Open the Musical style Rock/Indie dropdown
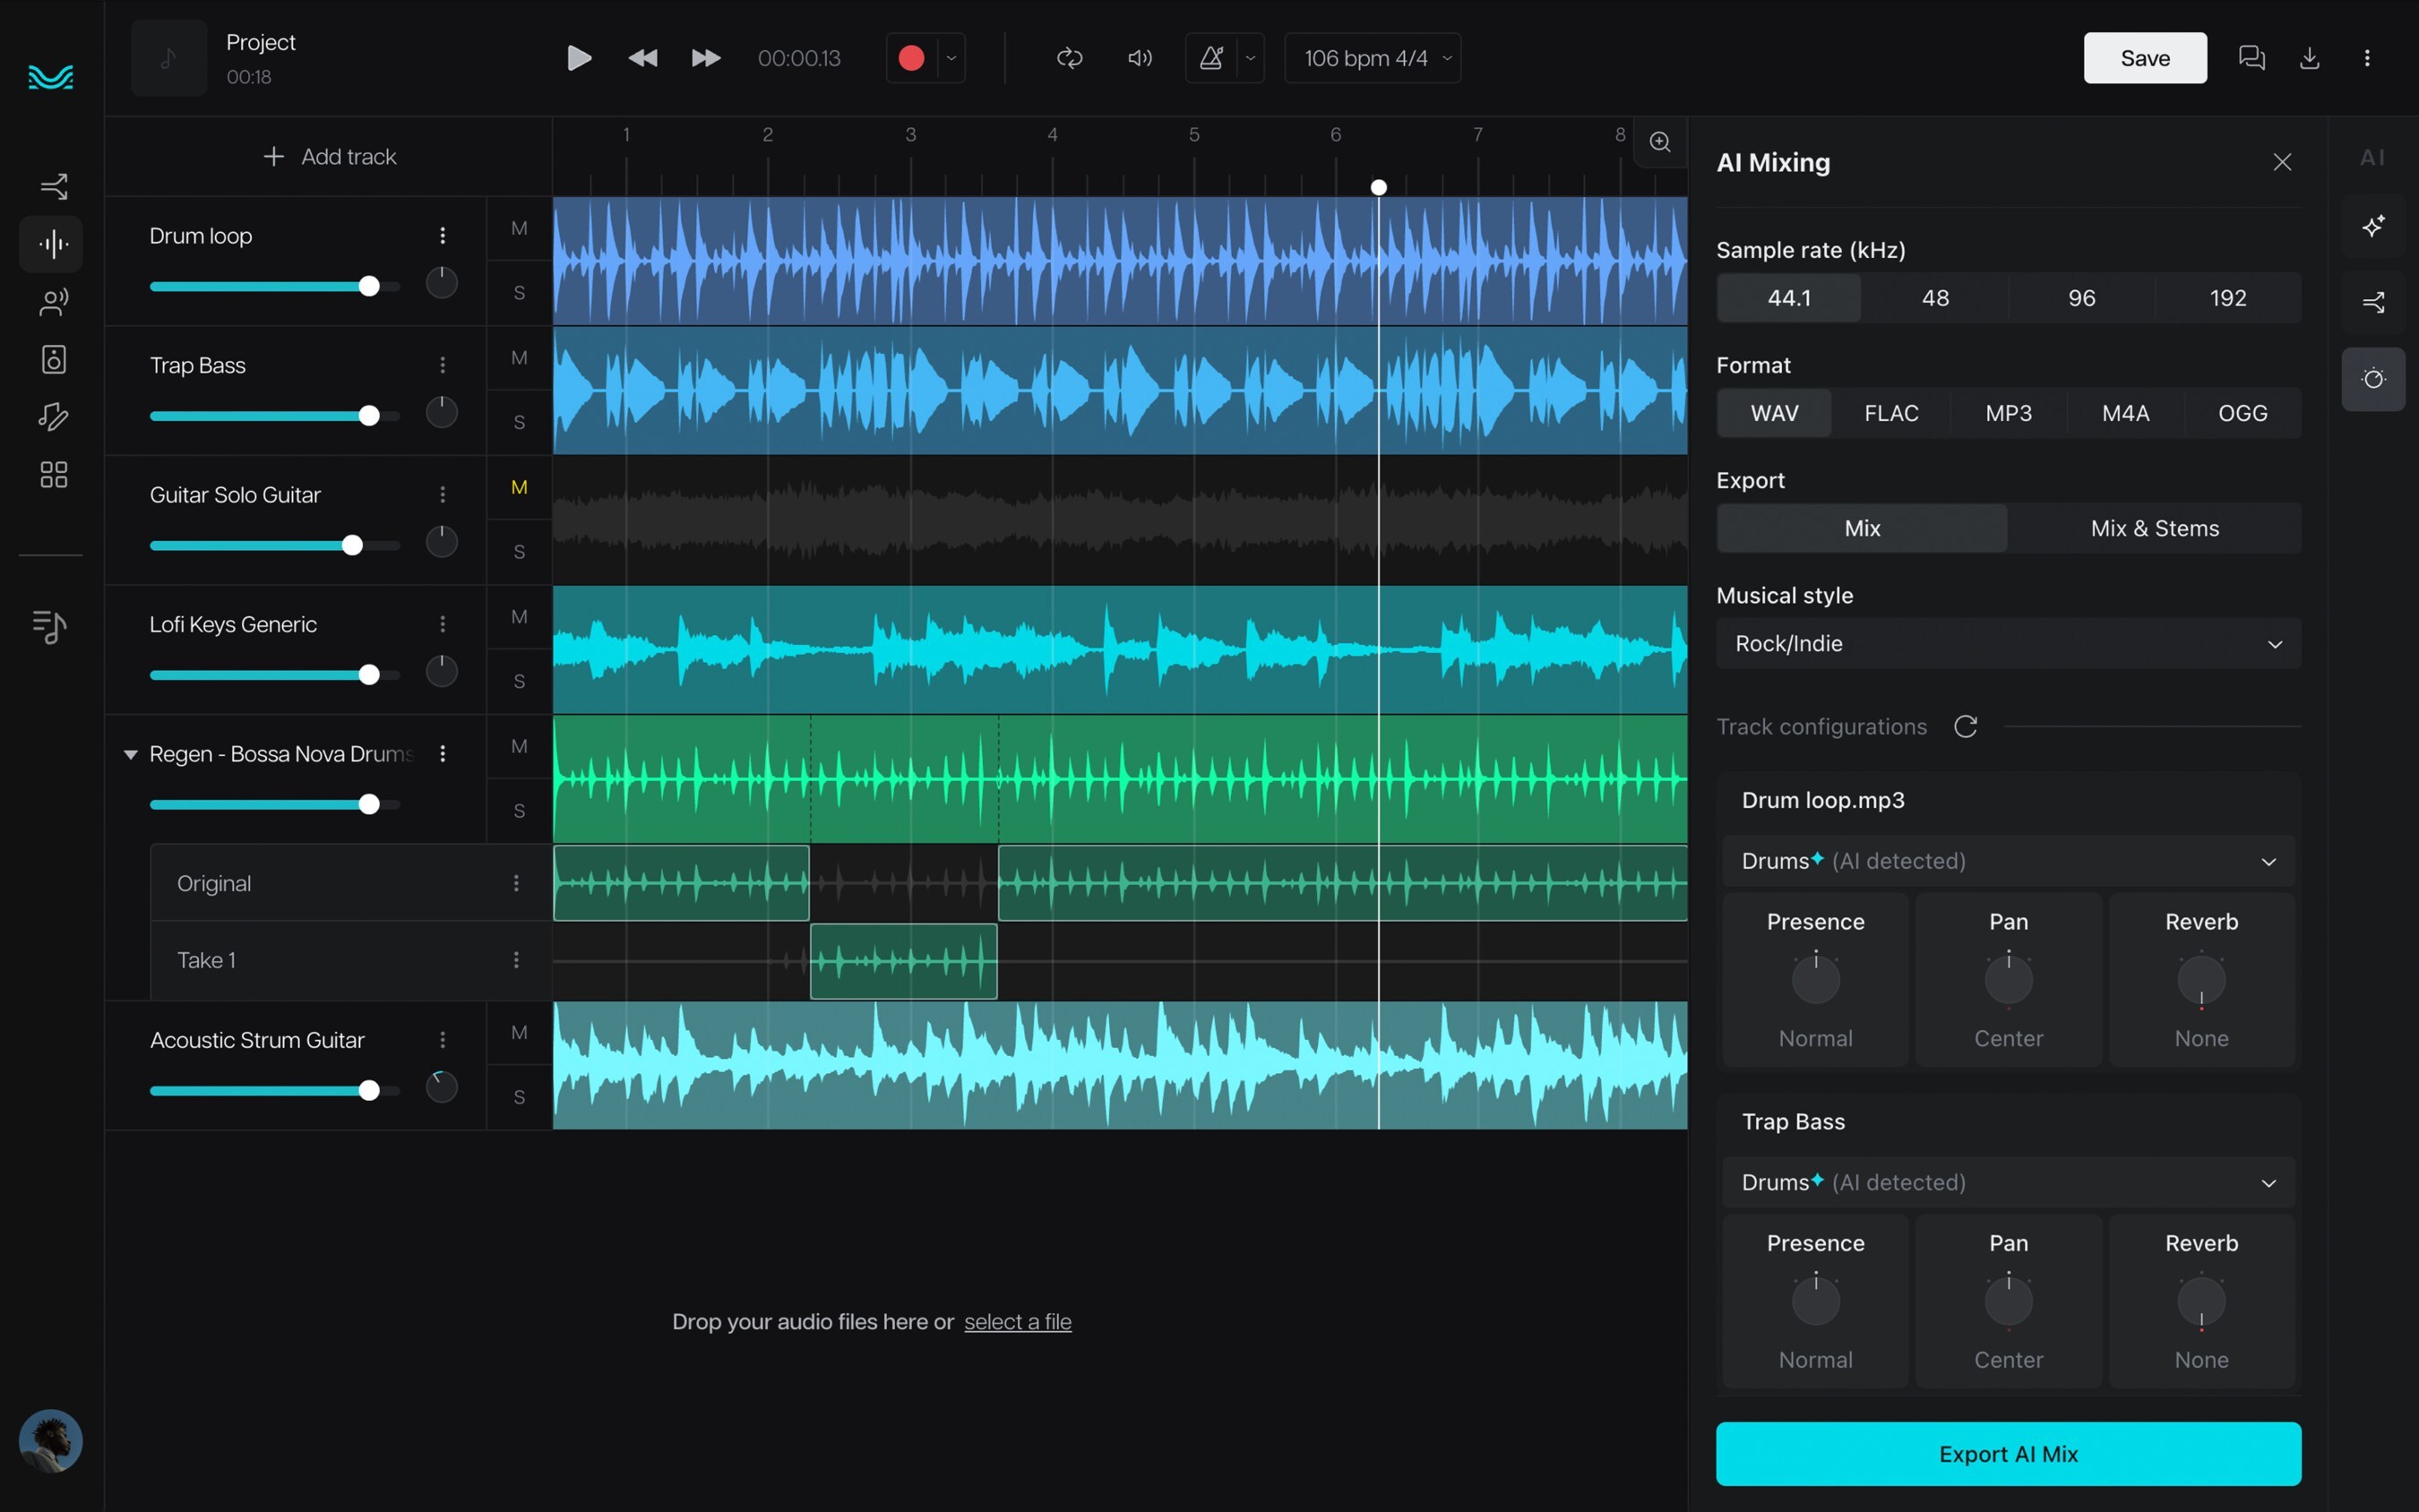This screenshot has width=2419, height=1512. coord(2007,643)
